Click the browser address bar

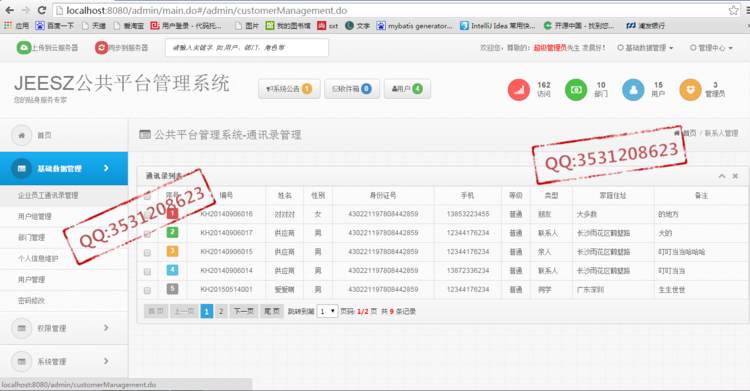pos(390,10)
